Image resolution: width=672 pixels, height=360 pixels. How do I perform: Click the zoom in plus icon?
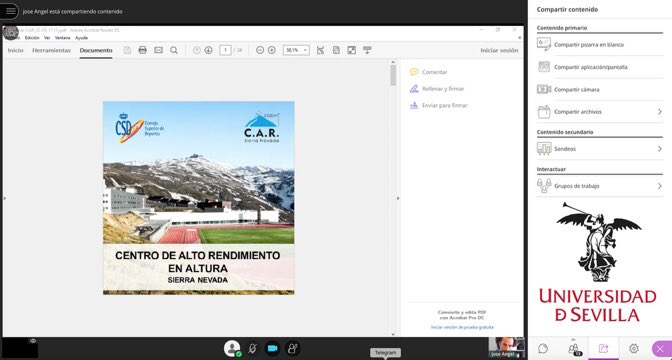[272, 50]
